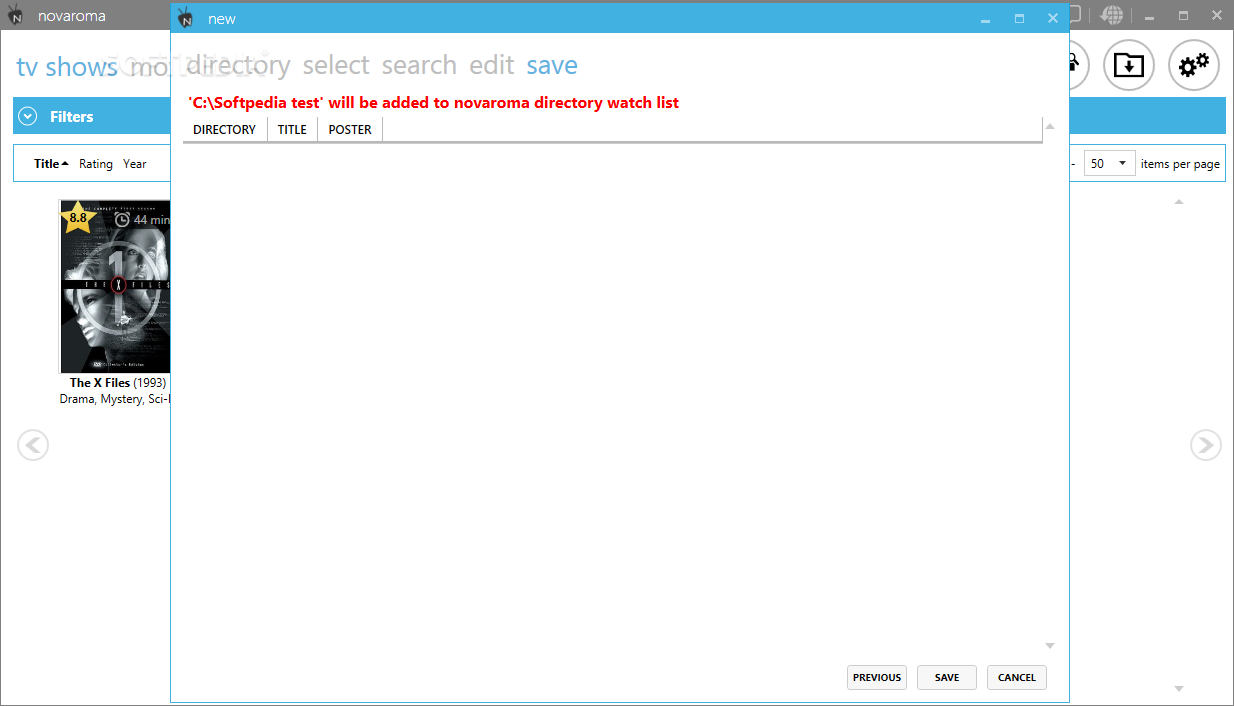Minimize the new dialog window
Image resolution: width=1234 pixels, height=706 pixels.
(986, 18)
